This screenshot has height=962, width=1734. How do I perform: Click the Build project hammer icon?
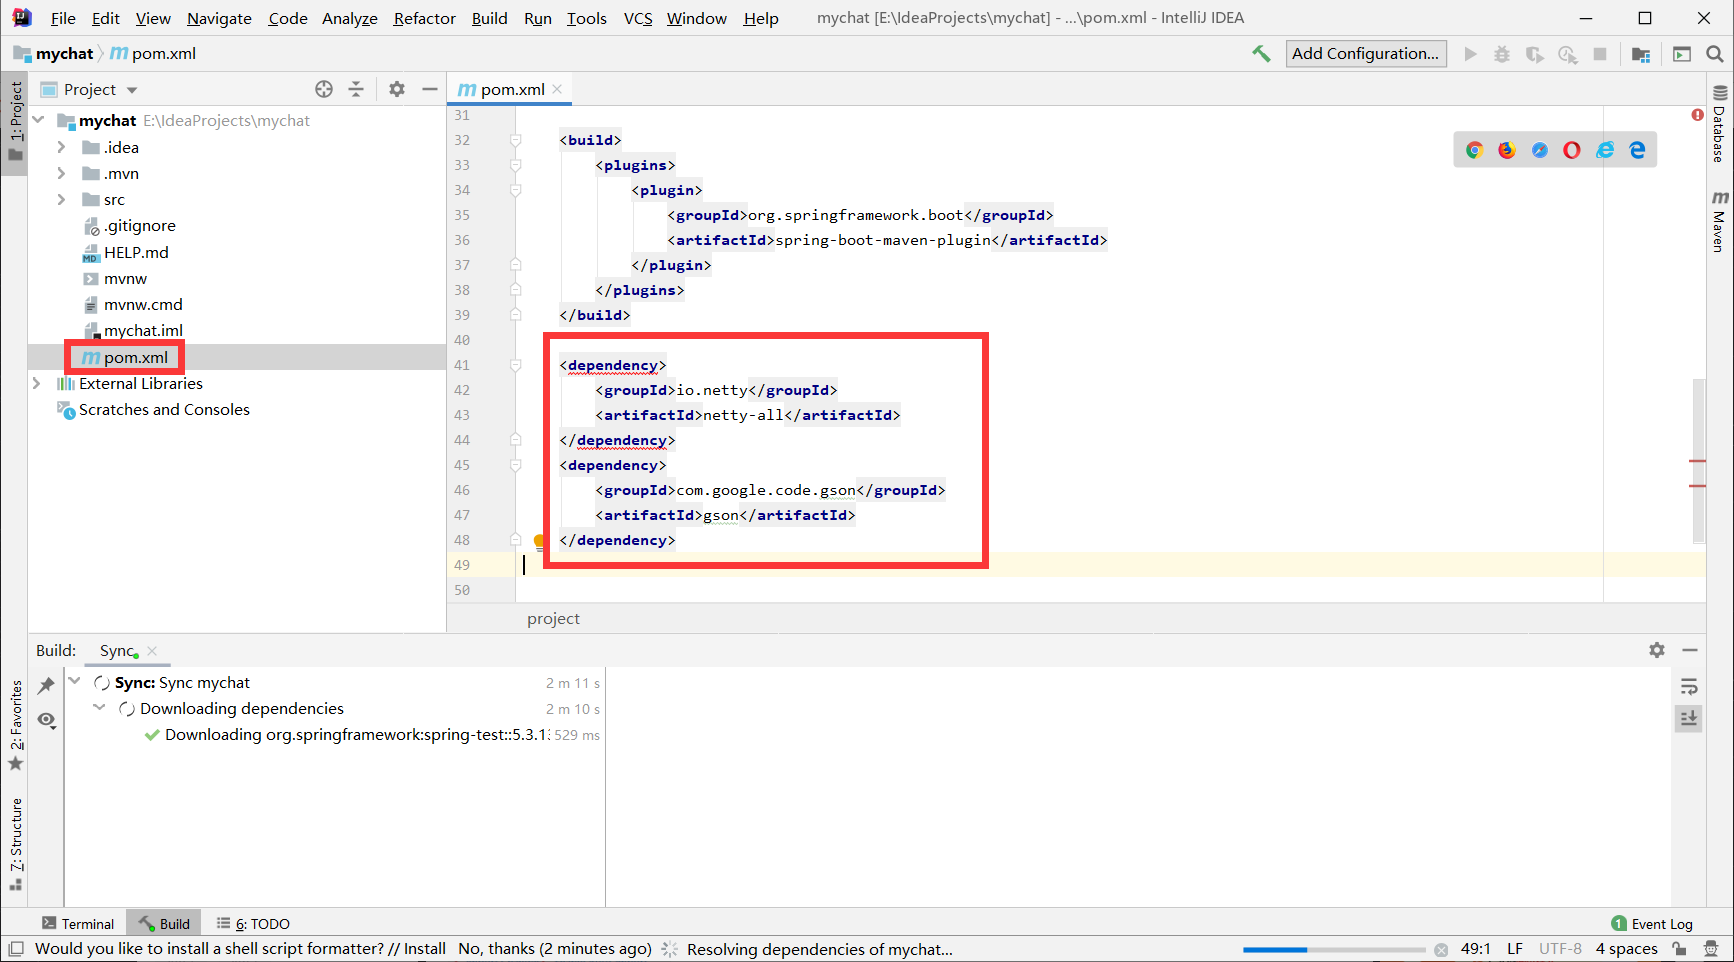1261,54
